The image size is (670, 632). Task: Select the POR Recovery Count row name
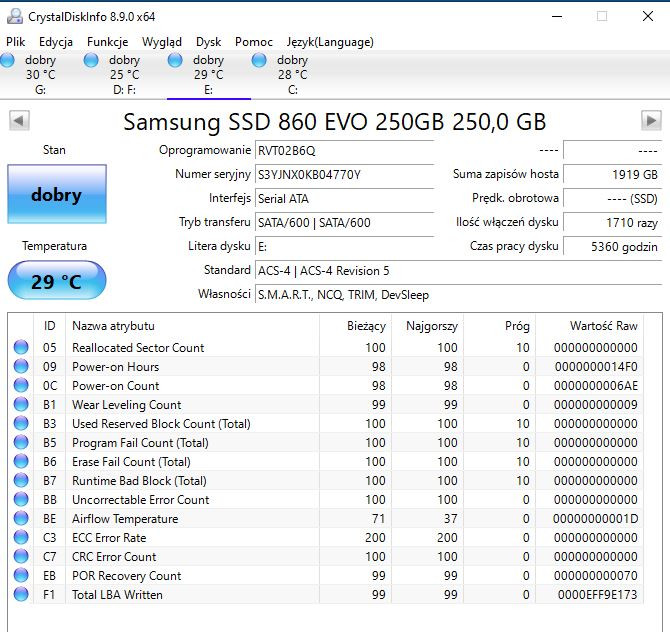point(126,576)
